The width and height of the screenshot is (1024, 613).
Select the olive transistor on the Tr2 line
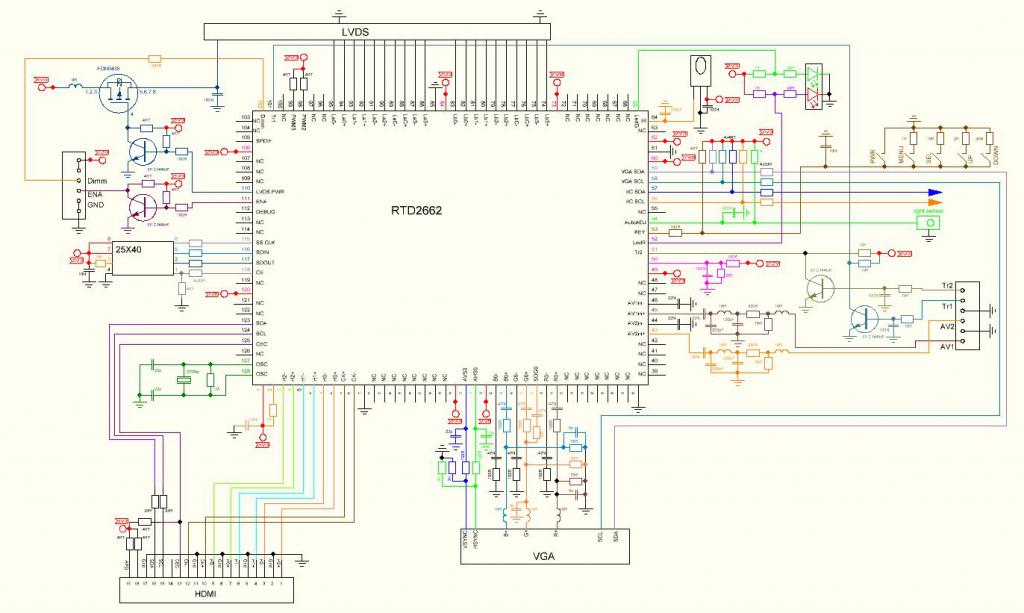[x=820, y=288]
